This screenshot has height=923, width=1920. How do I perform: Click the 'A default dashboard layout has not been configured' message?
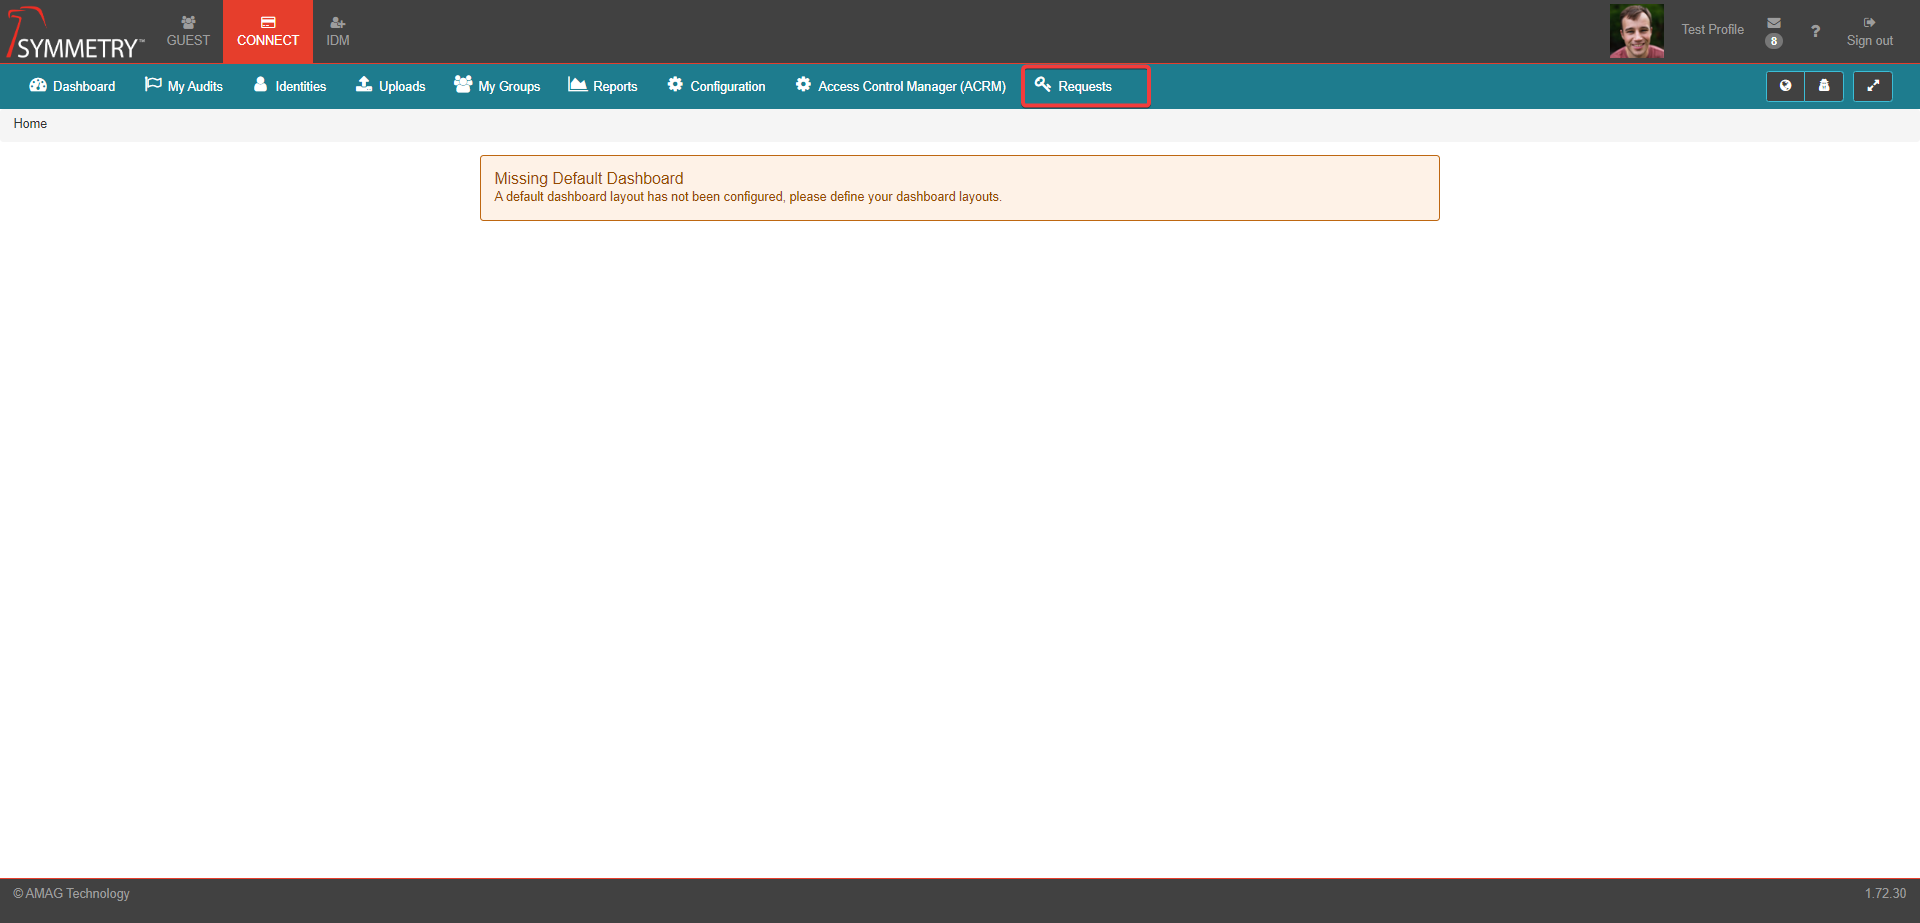pyautogui.click(x=748, y=197)
